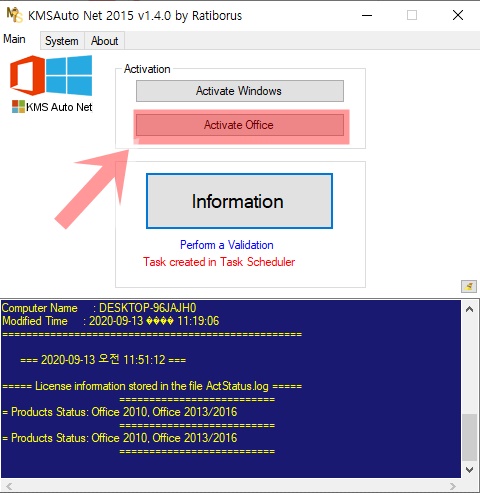Screen dimensions: 480x493
Task: Close the KMSAuto Net window
Action: pyautogui.click(x=458, y=15)
